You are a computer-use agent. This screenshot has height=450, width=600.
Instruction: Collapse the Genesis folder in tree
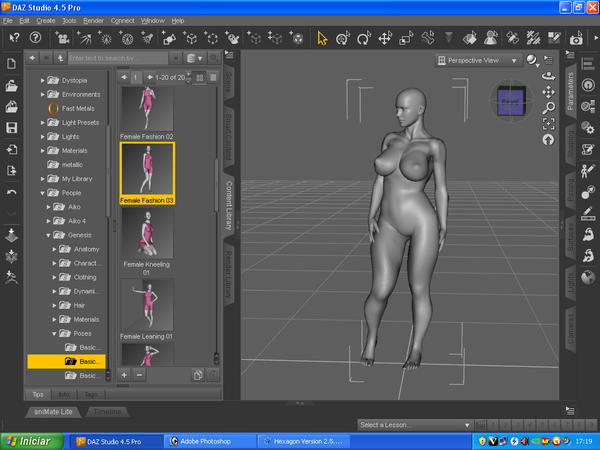tap(48, 235)
